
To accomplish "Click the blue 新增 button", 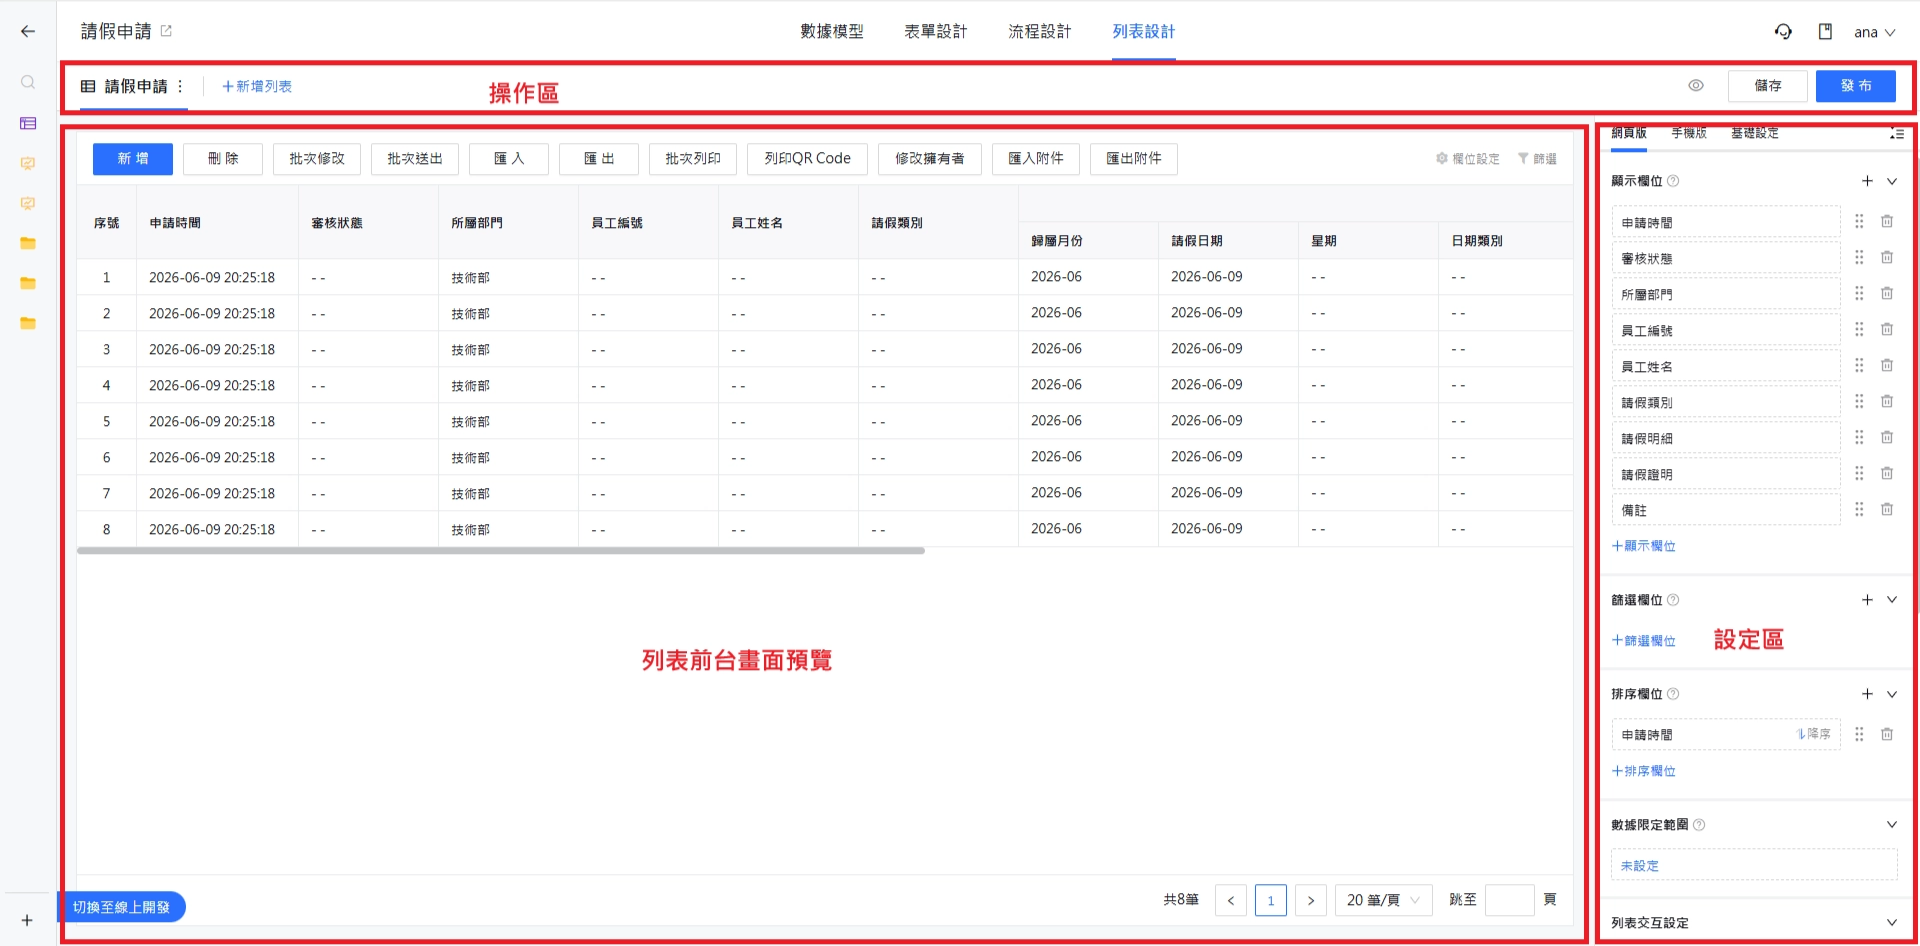I will point(133,159).
